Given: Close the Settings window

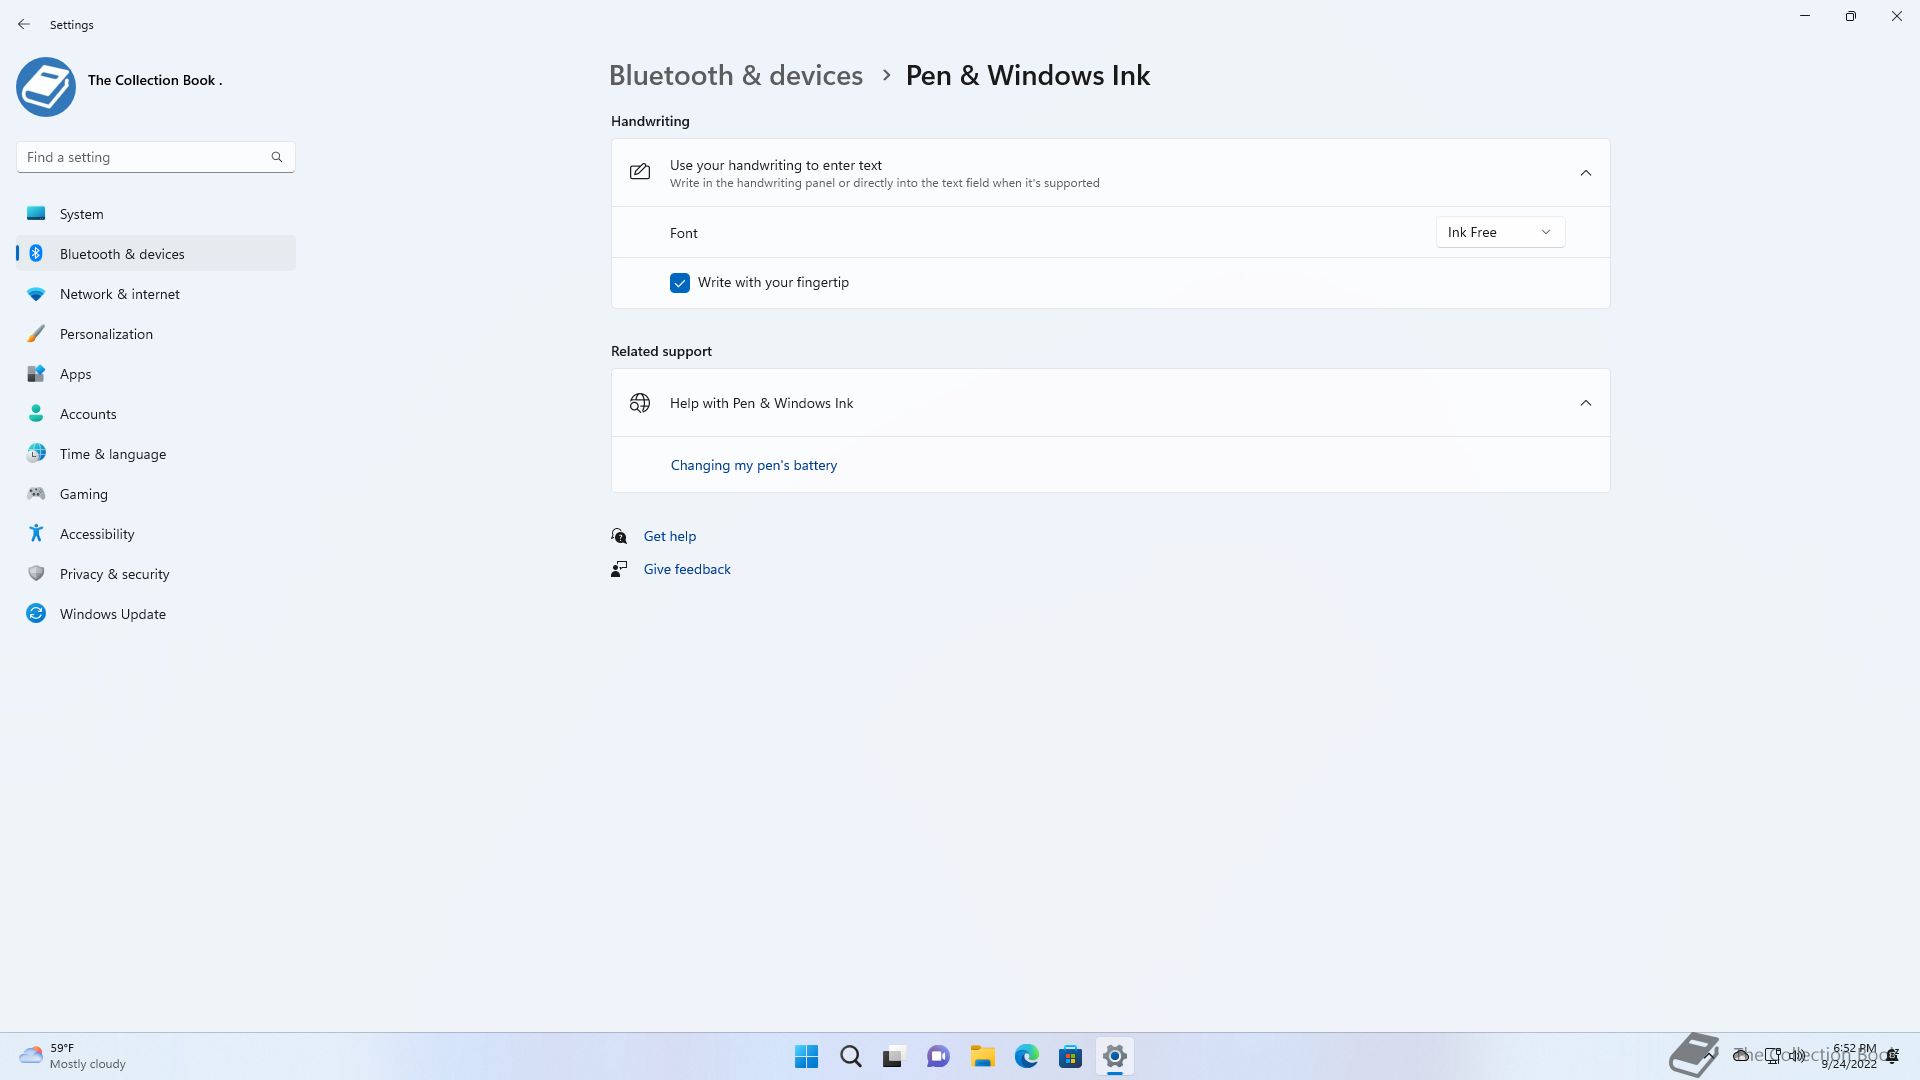Looking at the screenshot, I should tap(1897, 16).
